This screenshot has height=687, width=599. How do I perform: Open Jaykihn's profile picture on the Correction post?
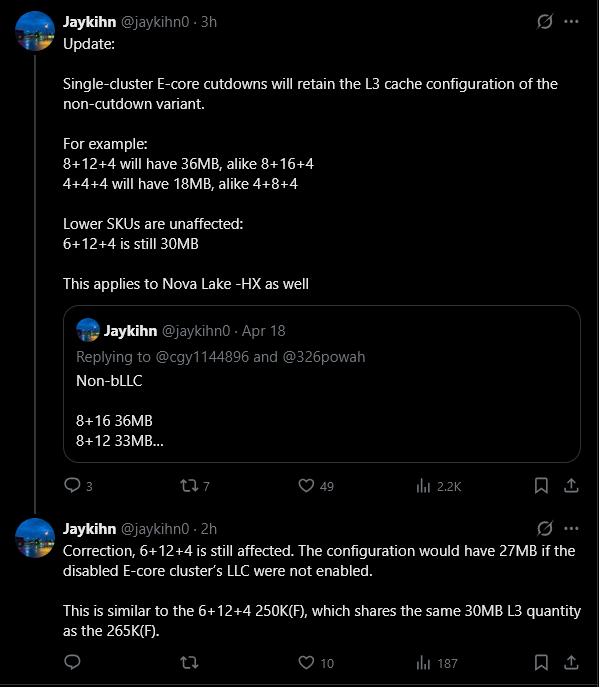point(35,538)
